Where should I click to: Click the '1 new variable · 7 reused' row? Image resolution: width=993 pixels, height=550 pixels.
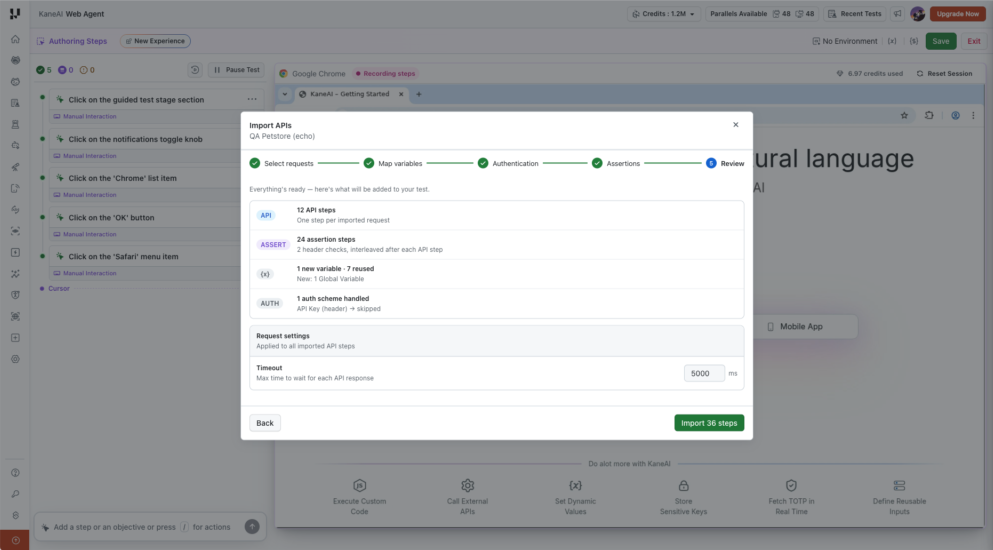coord(496,274)
